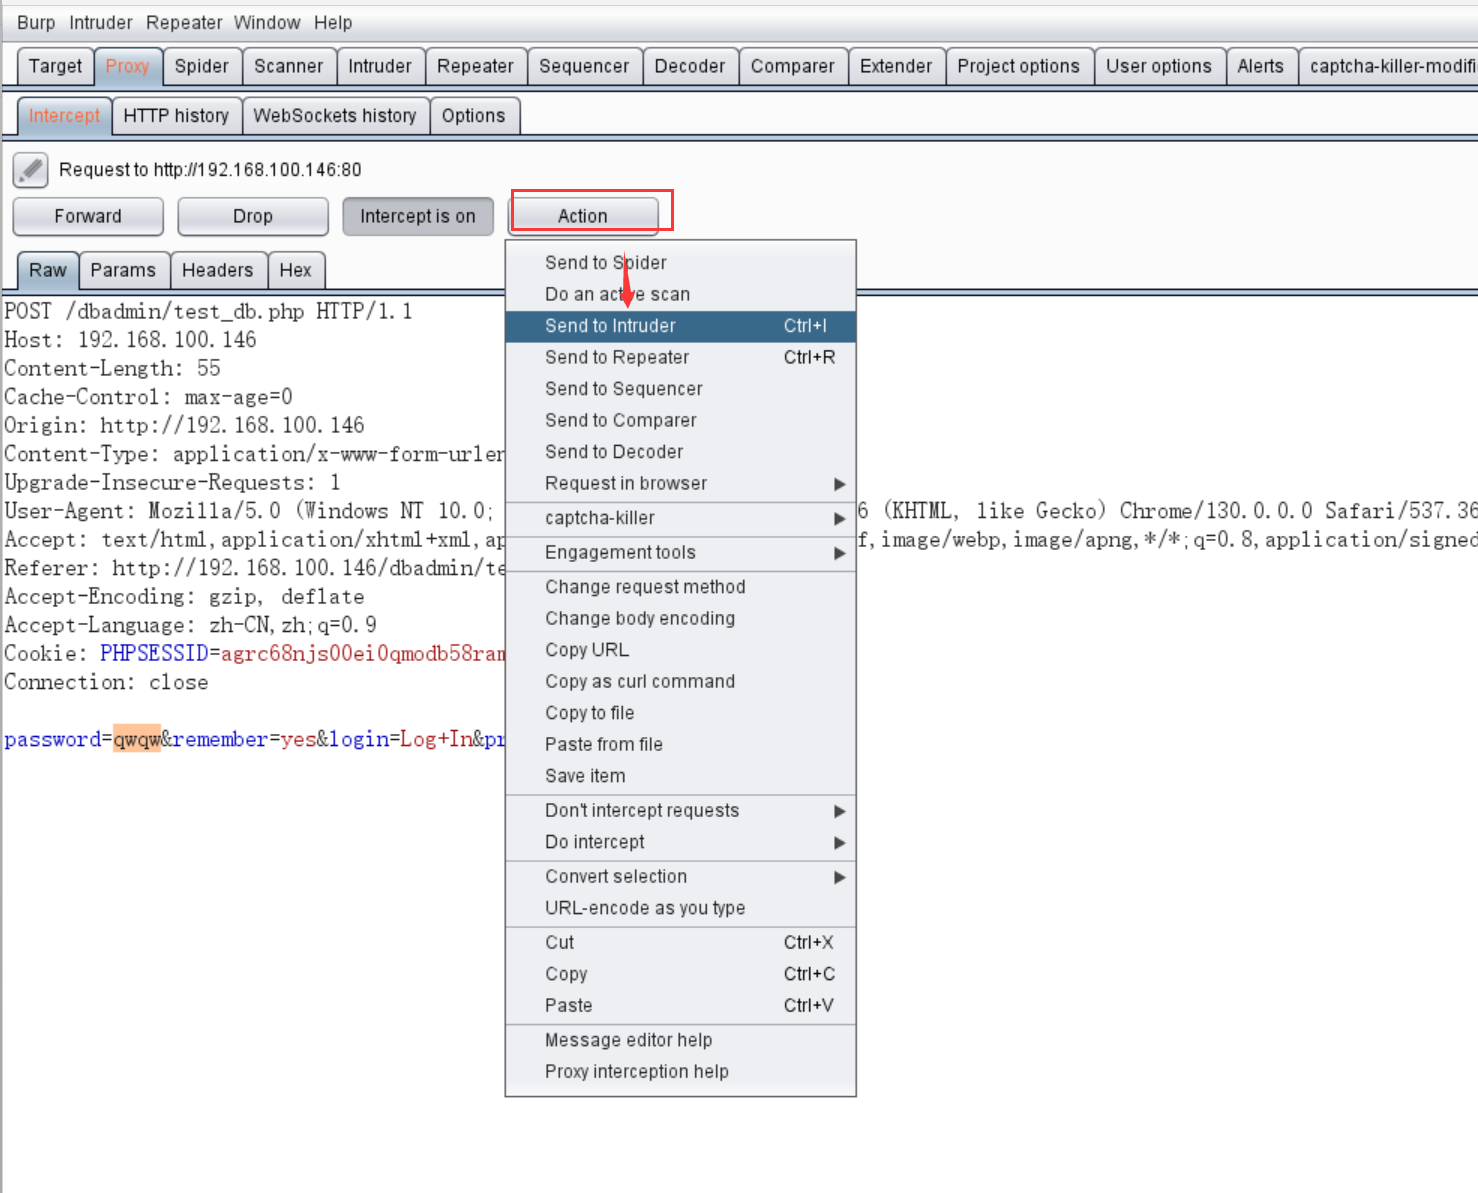Choose Send to Repeater from the menu
The height and width of the screenshot is (1193, 1478).
click(x=680, y=358)
